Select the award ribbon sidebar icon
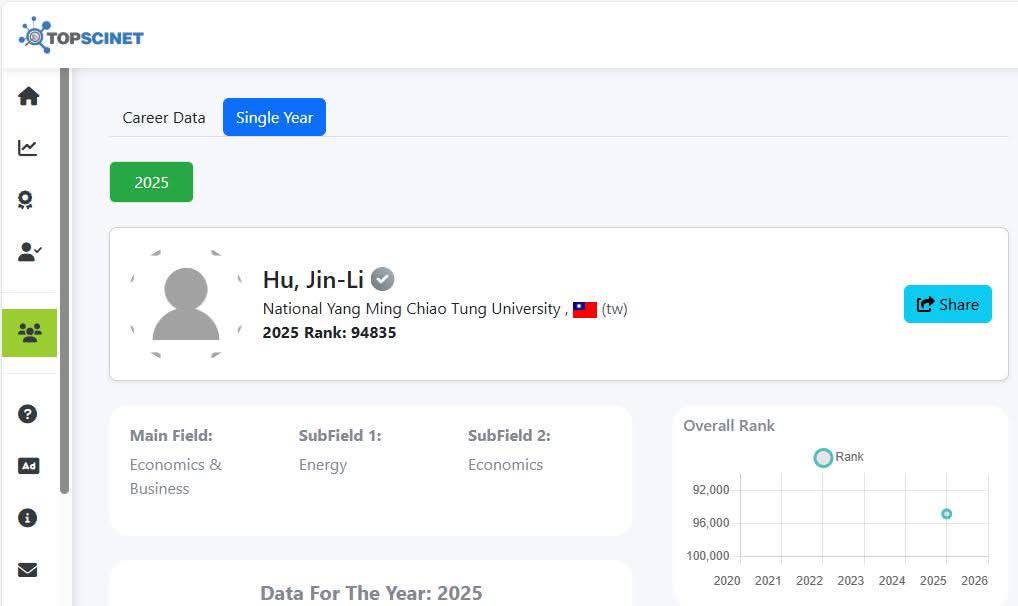Image resolution: width=1018 pixels, height=606 pixels. tap(27, 200)
